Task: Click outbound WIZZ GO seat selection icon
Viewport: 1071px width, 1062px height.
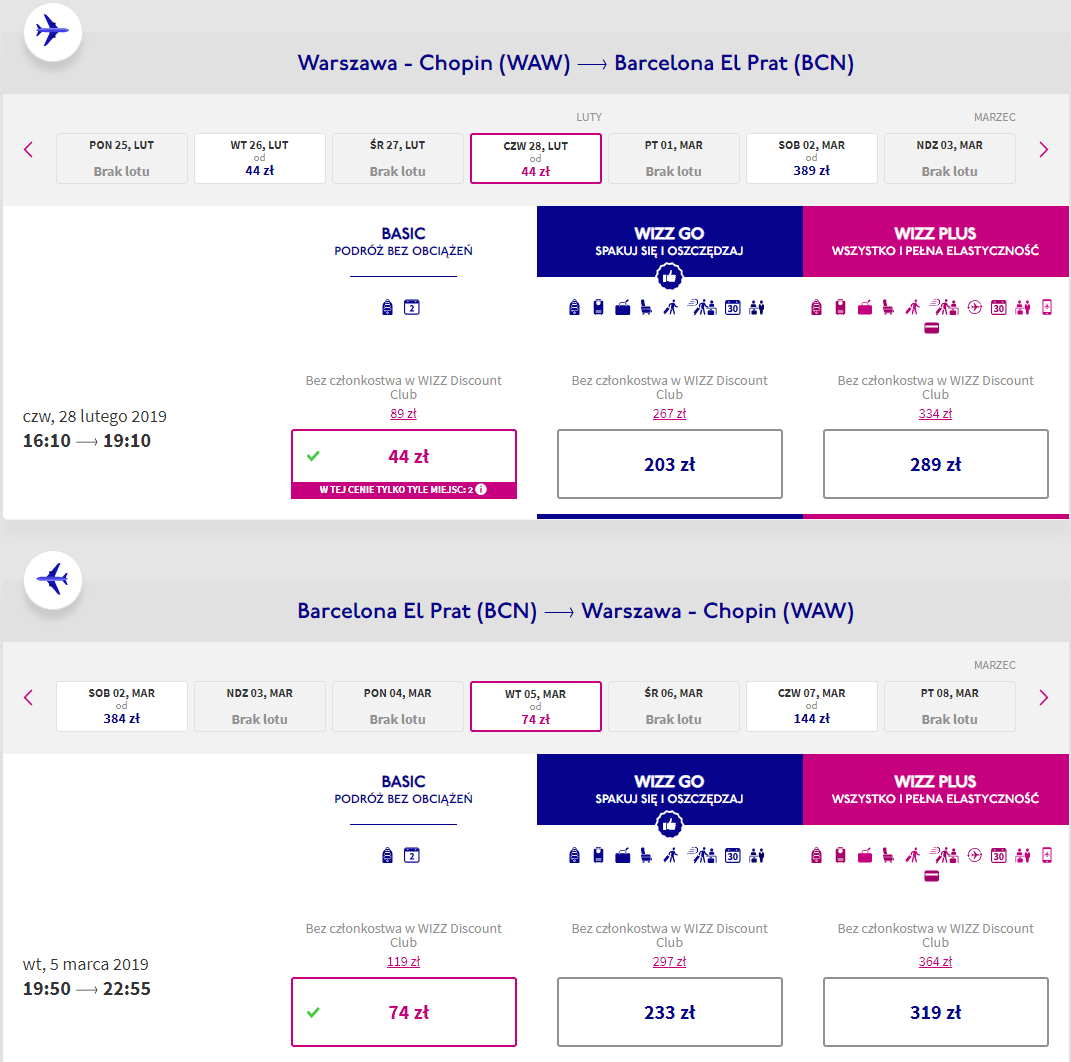Action: coord(646,307)
